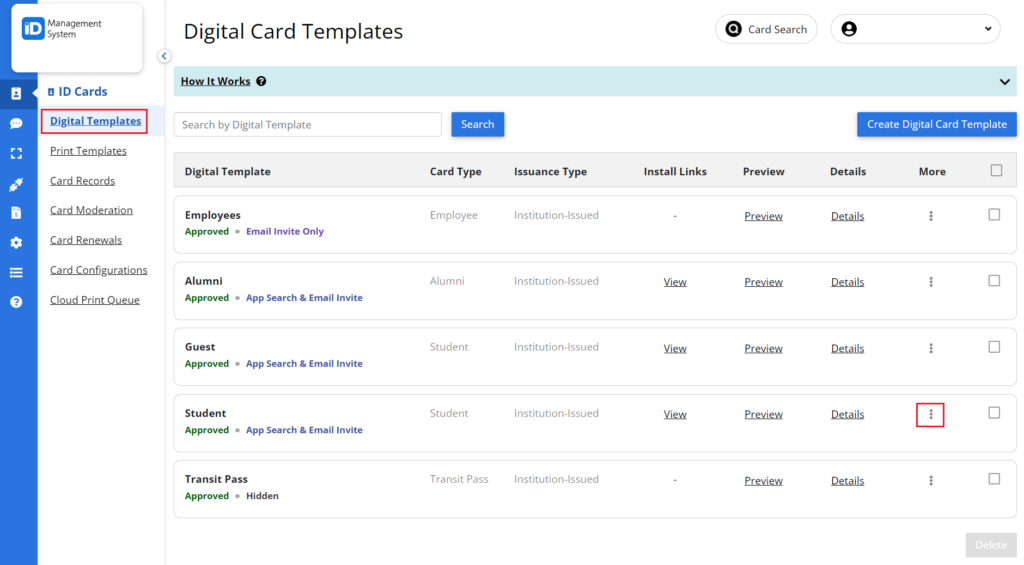Click the Issuance Type column header

point(550,172)
